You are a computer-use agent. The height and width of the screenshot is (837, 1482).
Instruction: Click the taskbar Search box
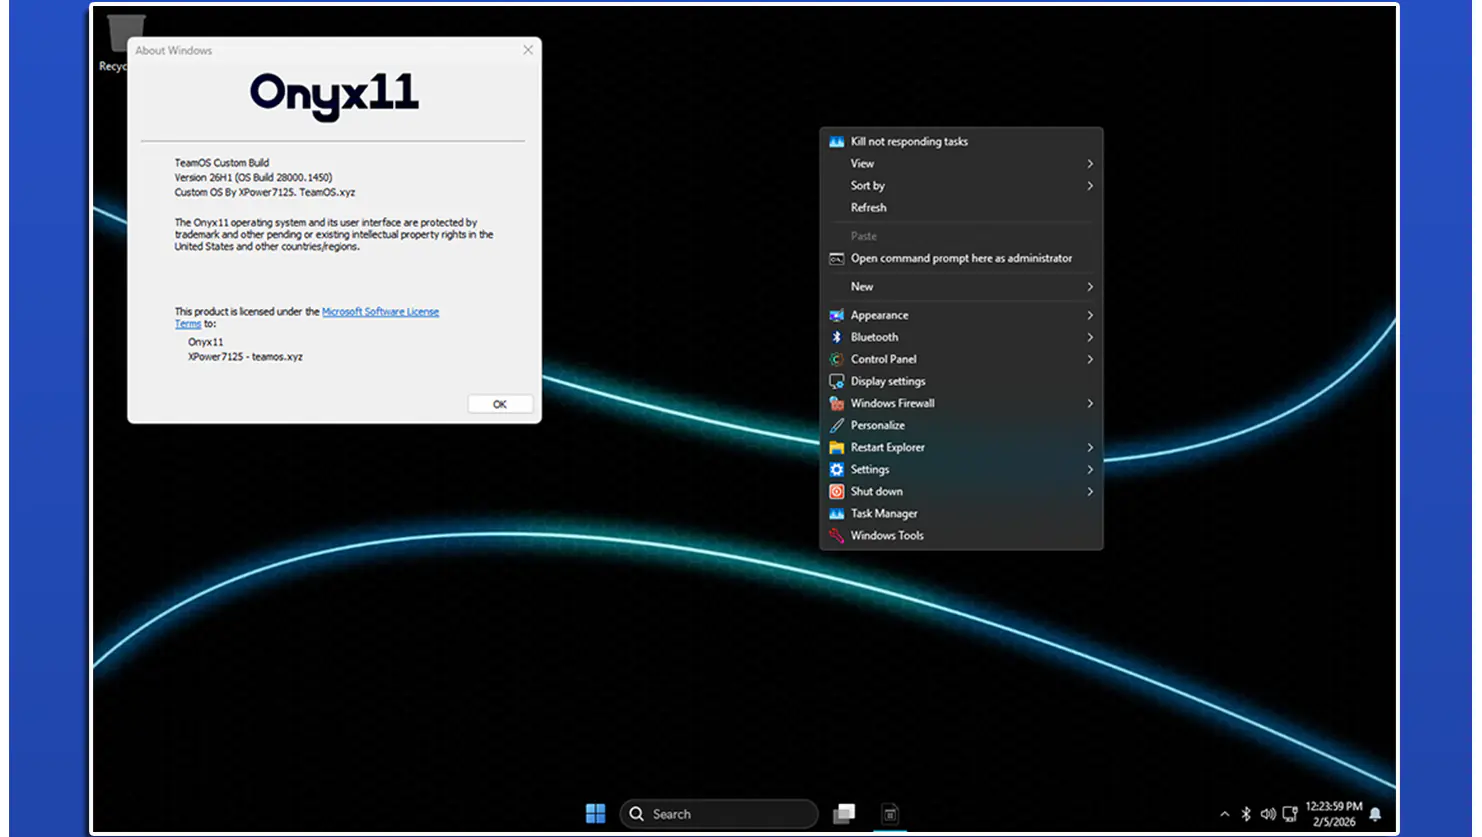pos(719,814)
